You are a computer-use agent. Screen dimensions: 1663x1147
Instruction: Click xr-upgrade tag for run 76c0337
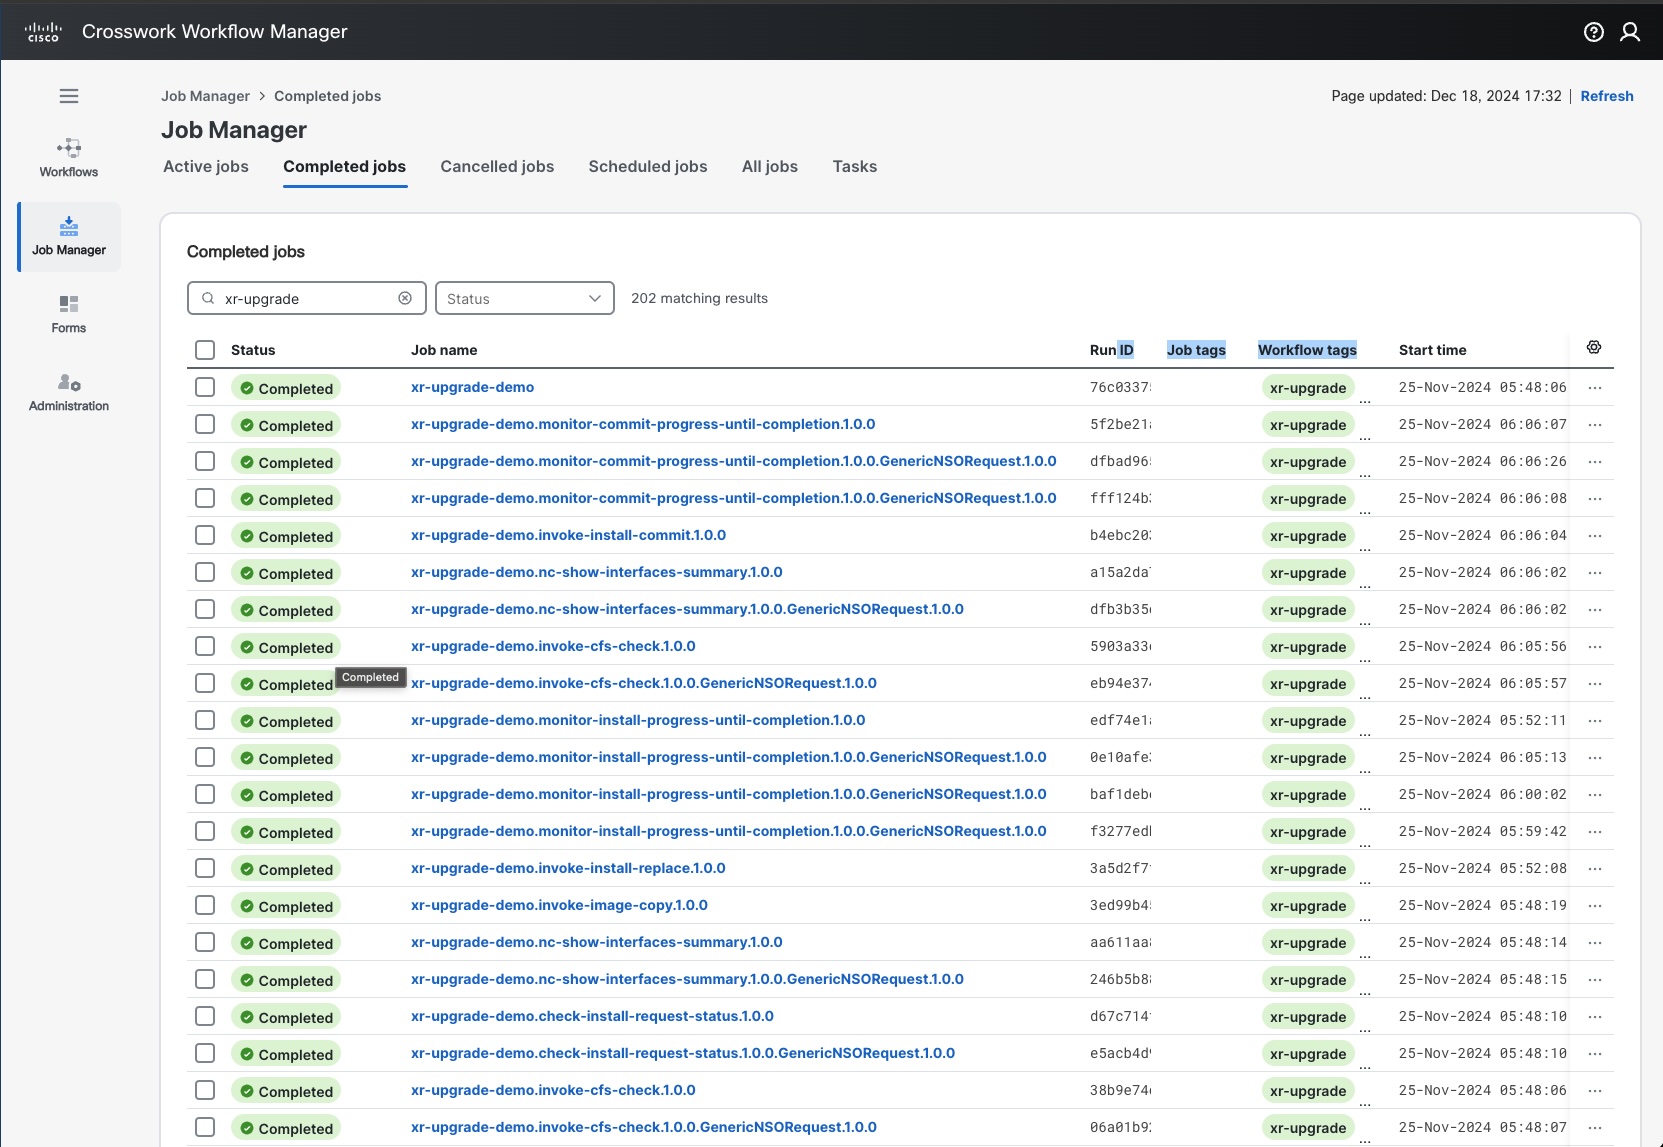point(1308,388)
